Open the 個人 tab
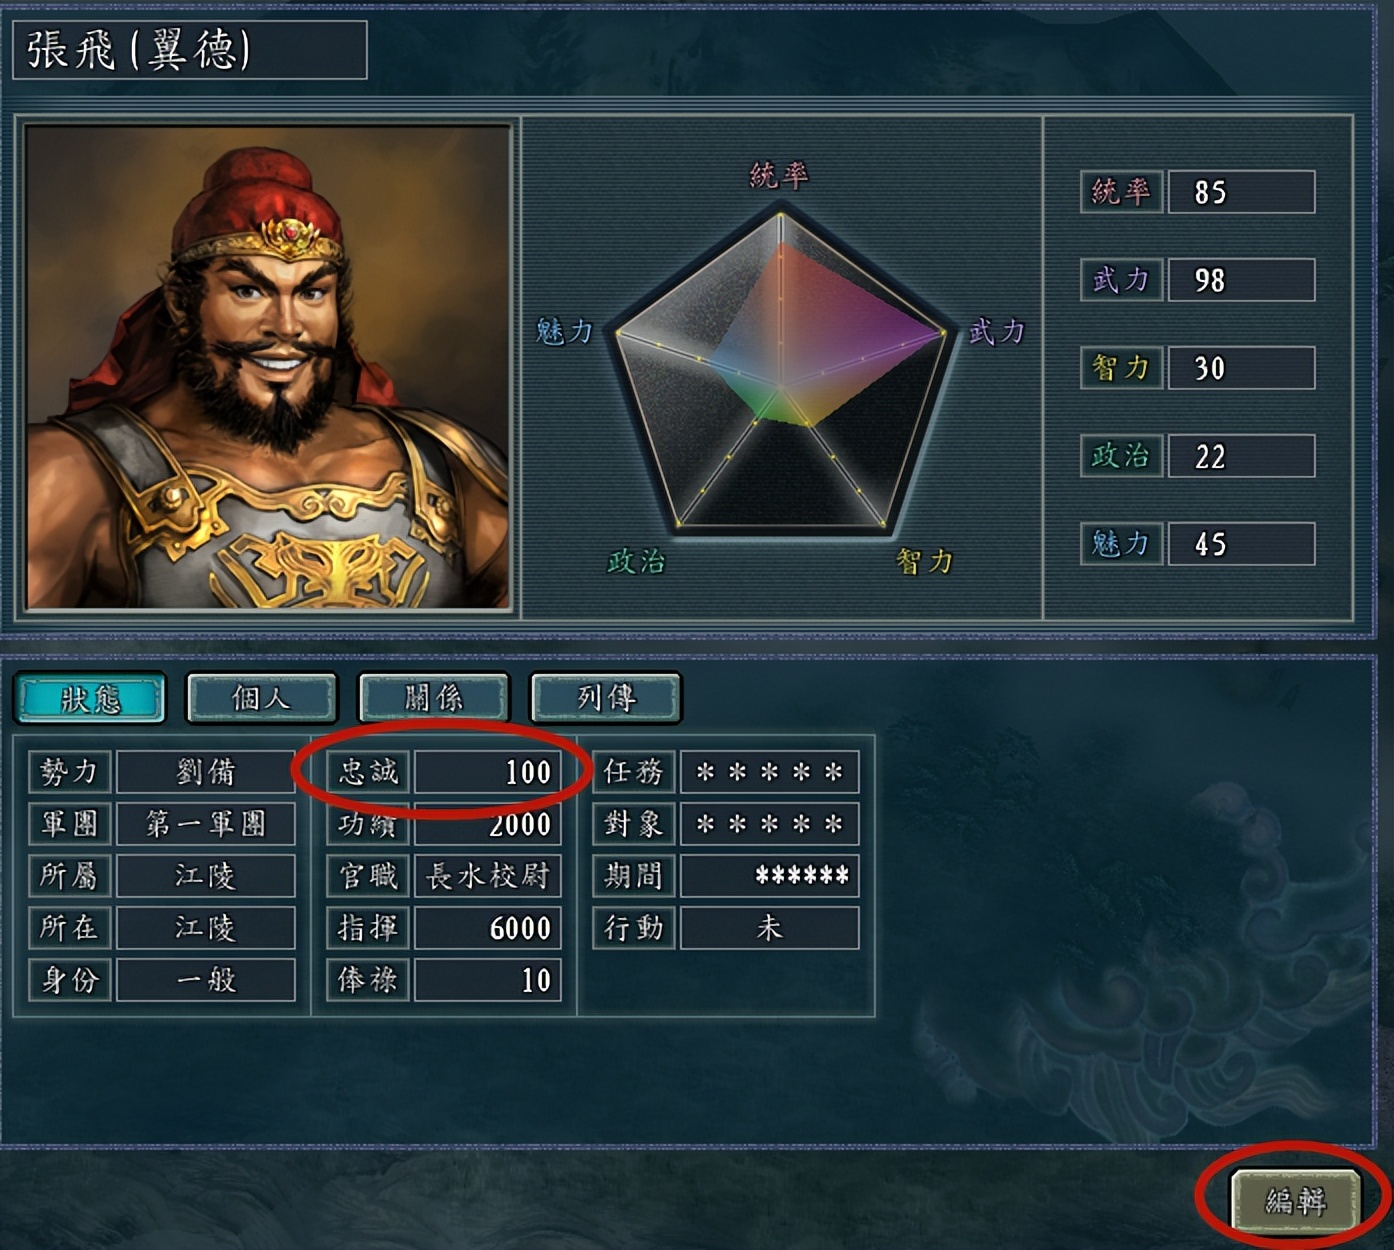The width and height of the screenshot is (1394, 1250). tap(262, 697)
